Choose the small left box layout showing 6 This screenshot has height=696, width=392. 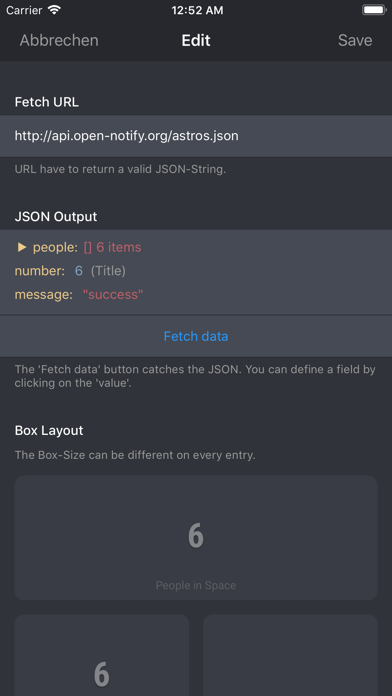tap(102, 655)
